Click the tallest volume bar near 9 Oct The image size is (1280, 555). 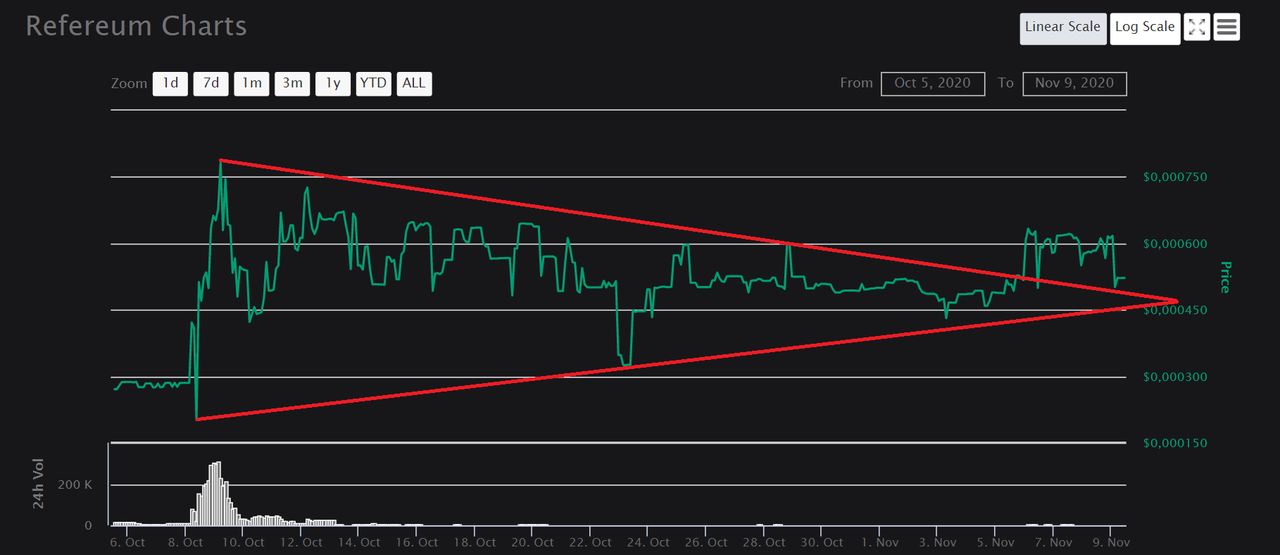(217, 494)
